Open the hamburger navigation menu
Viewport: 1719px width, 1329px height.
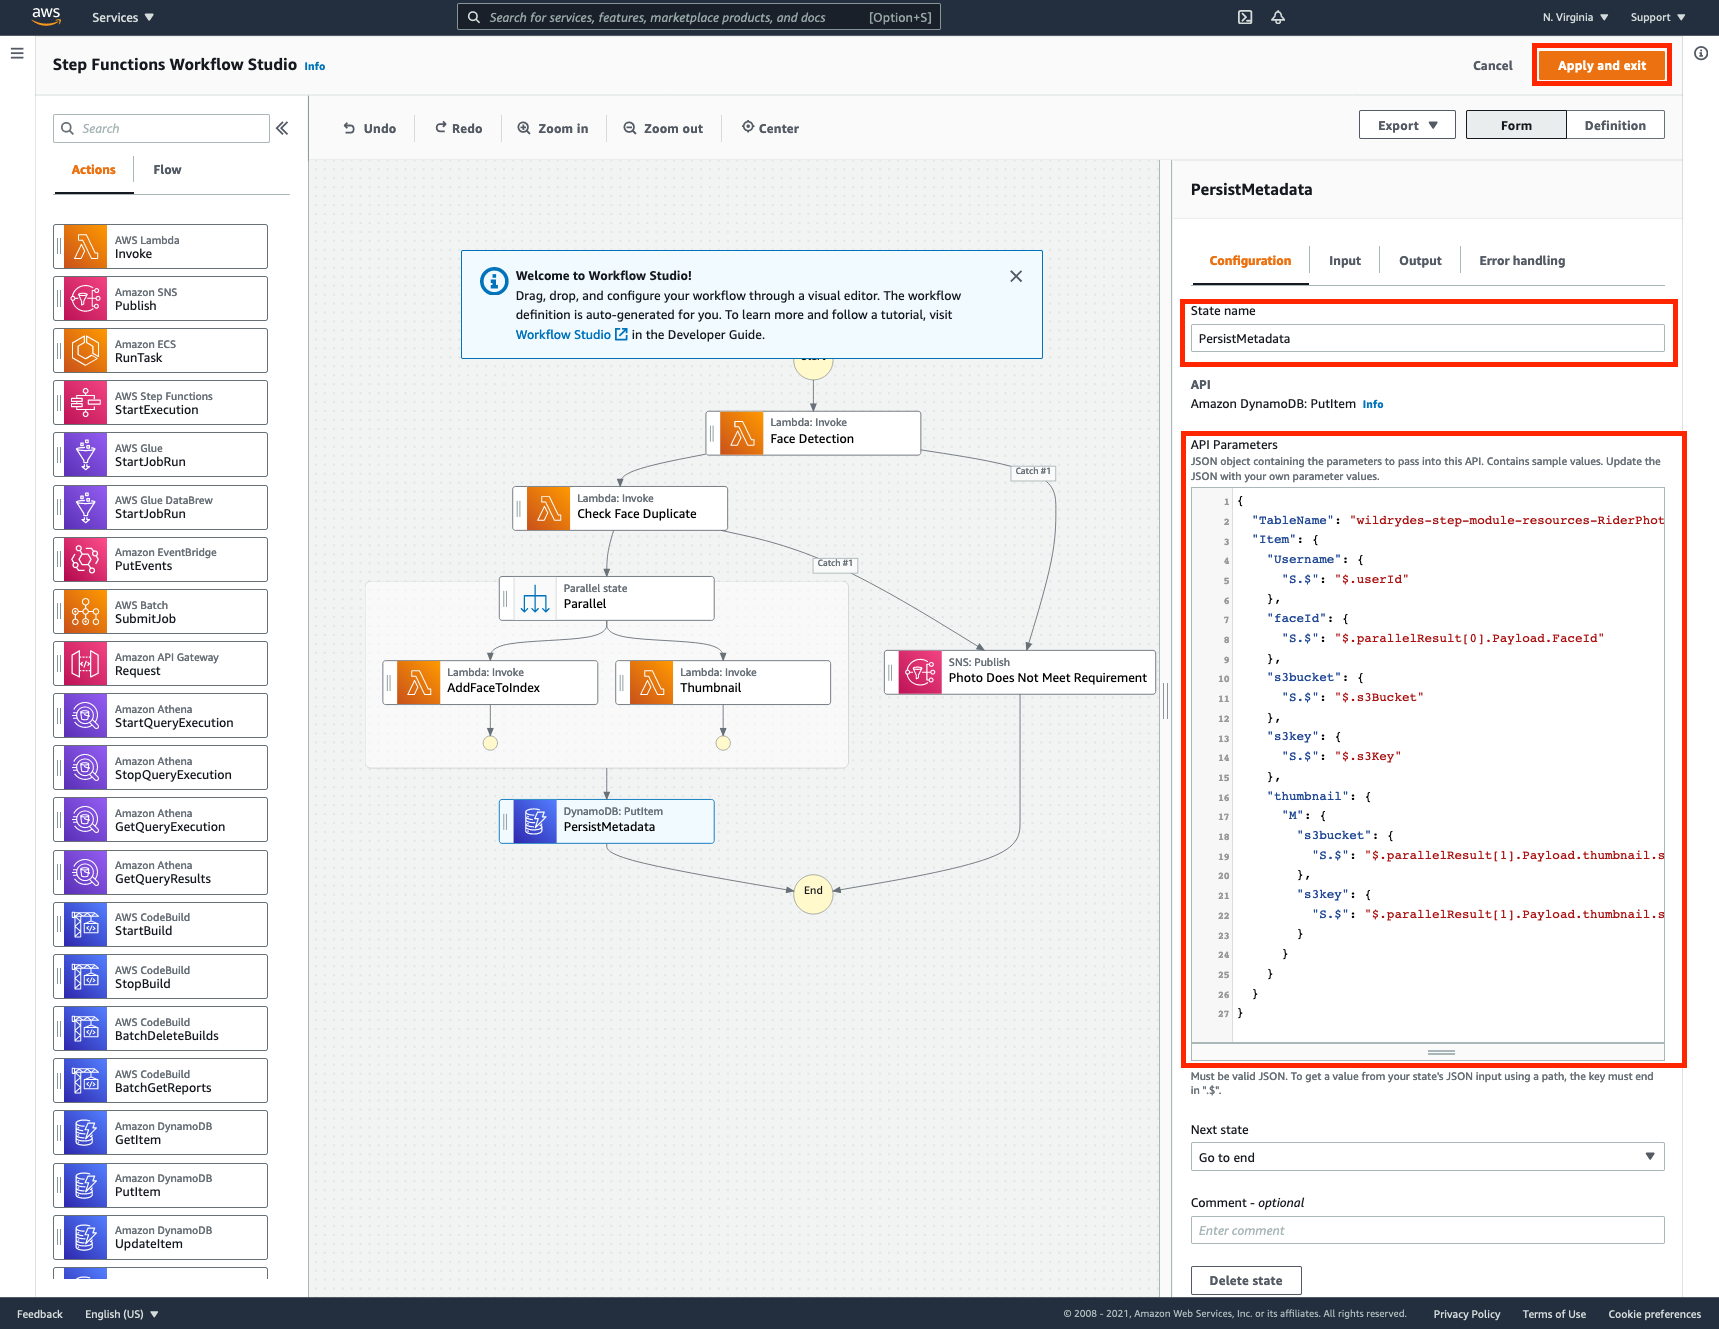(17, 53)
